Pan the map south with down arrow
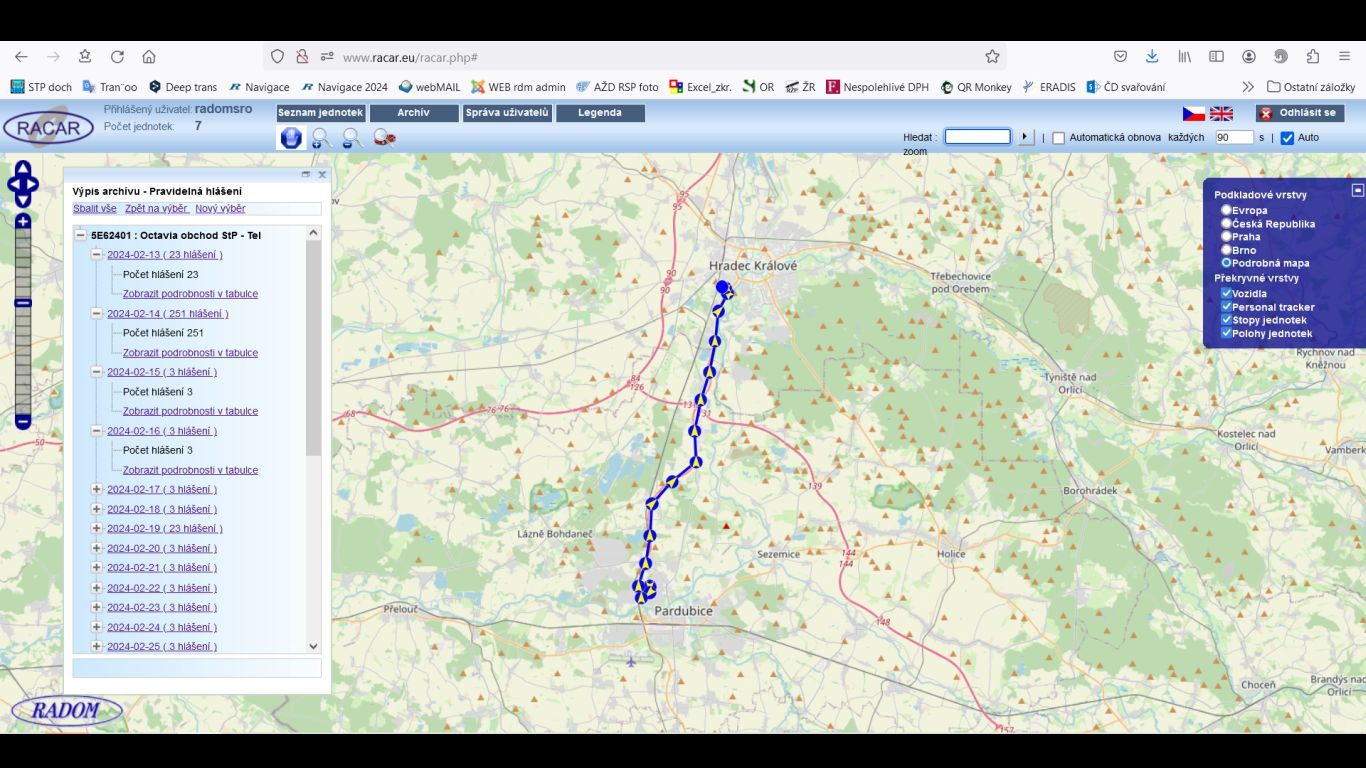This screenshot has height=768, width=1366. (x=23, y=200)
